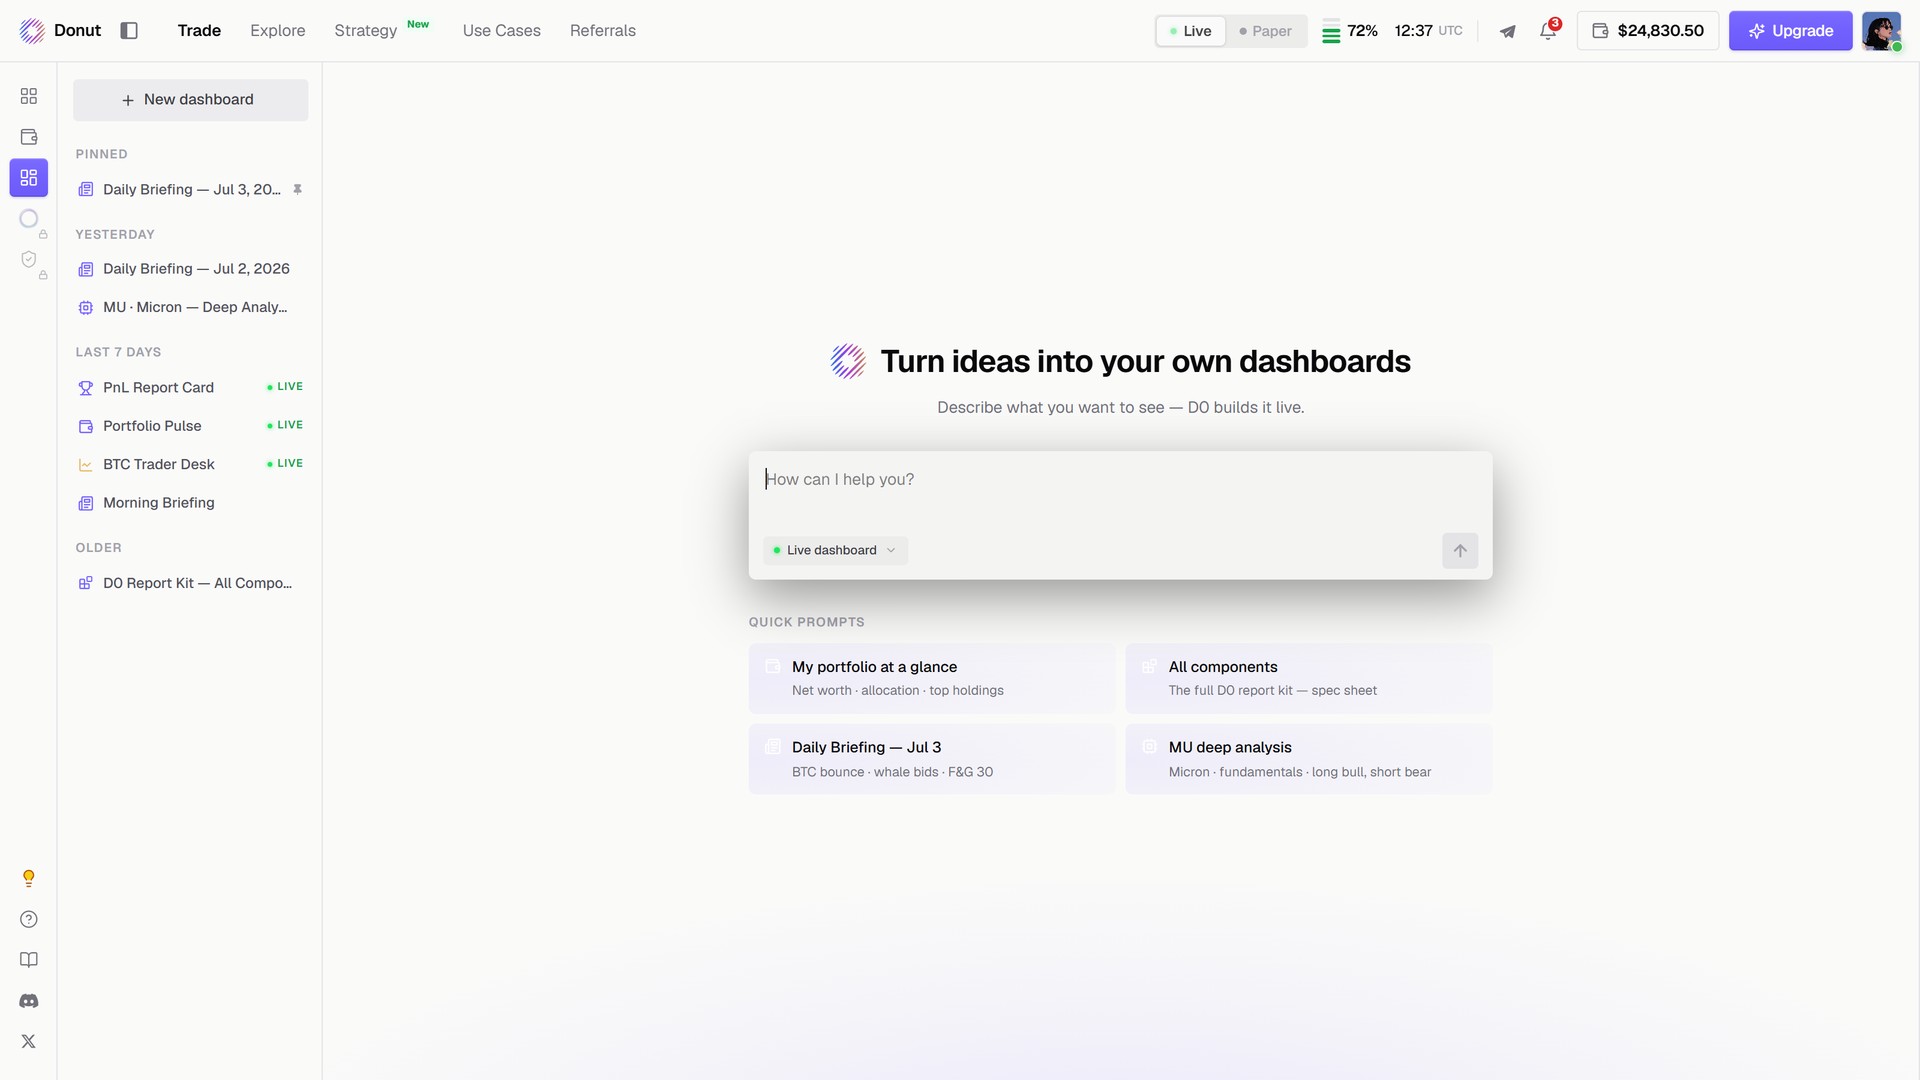Open the $24,830.50 wallet balance
Screen dimensions: 1920x1080
pos(1647,31)
